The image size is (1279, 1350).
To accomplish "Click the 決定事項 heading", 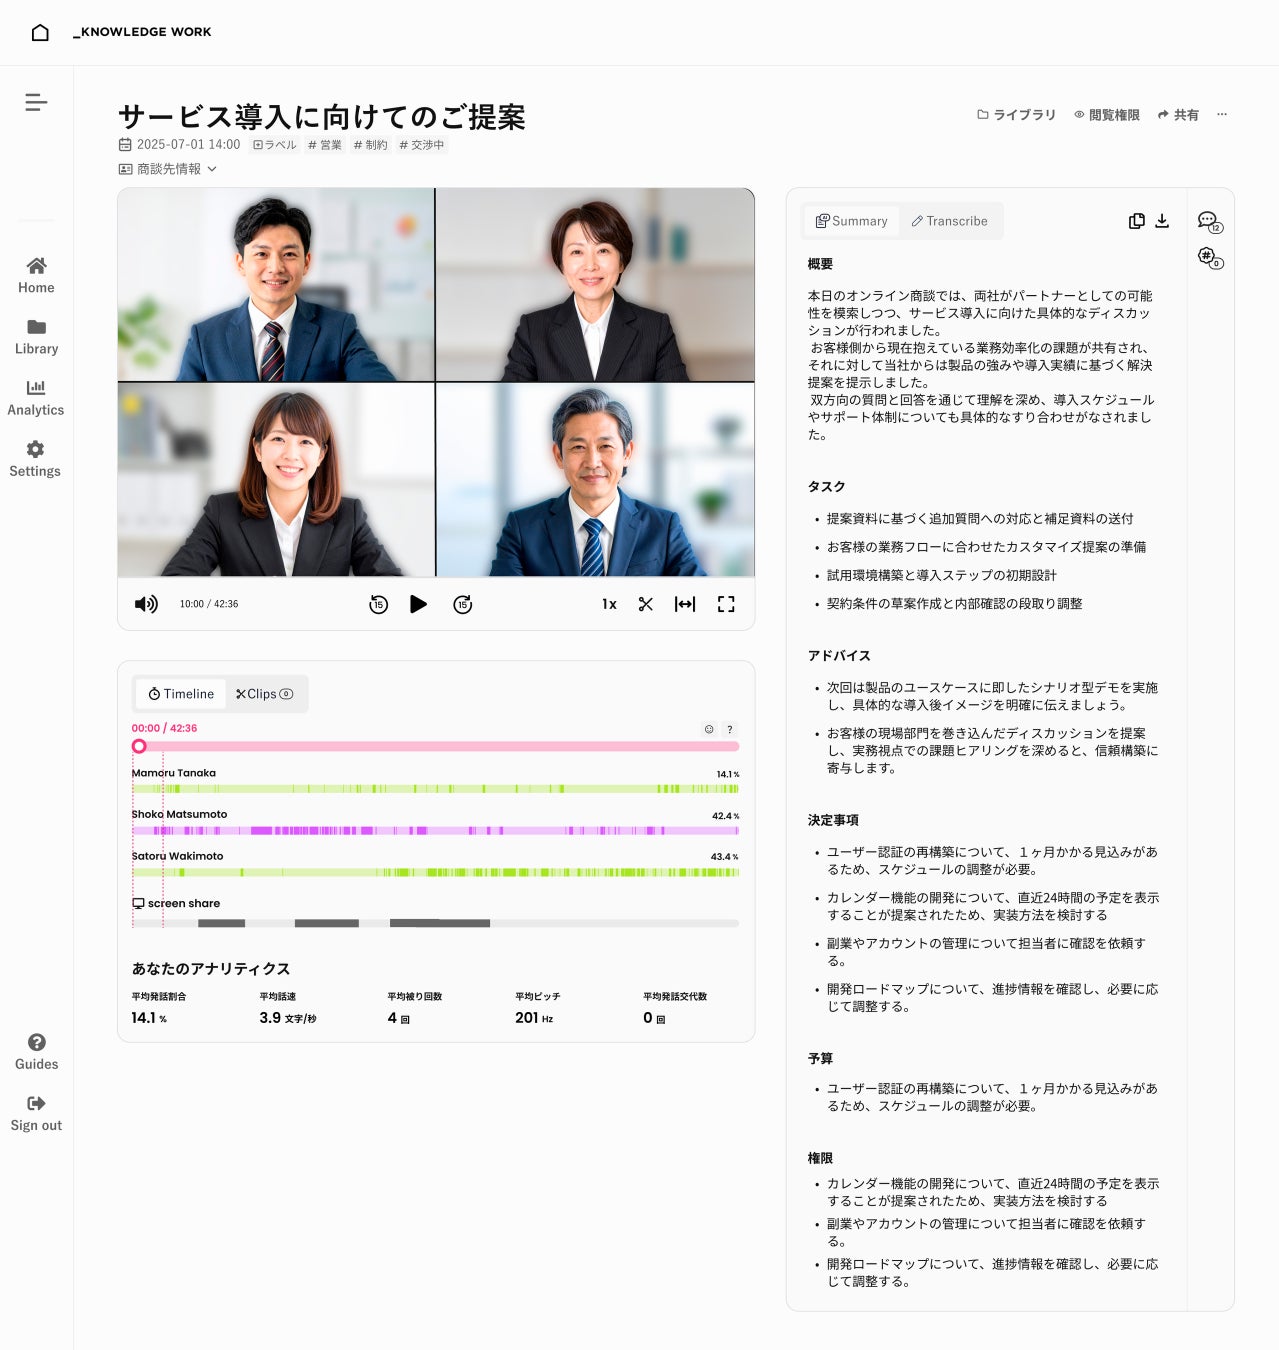I will click(x=833, y=820).
